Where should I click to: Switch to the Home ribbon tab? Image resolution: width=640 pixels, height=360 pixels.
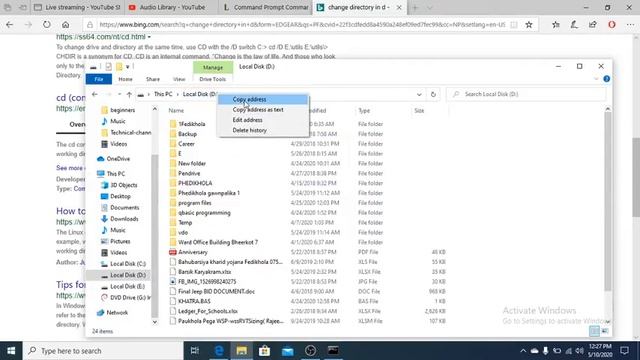(x=125, y=79)
